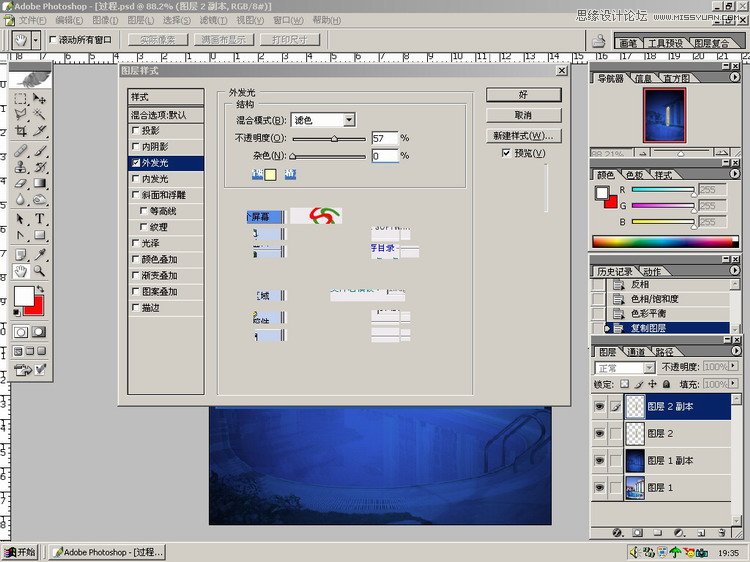Screen dimensions: 750x562
Task: Select the Type tool
Action: (x=39, y=219)
